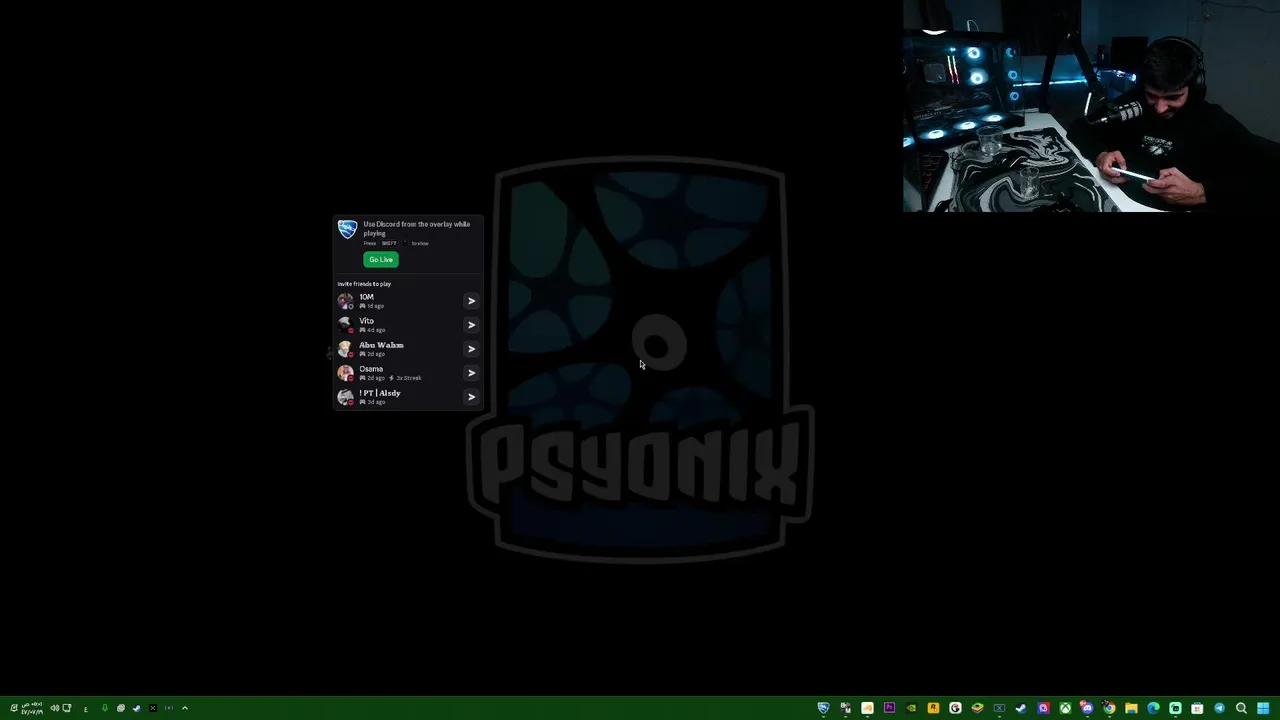Open the volume control in the system tray
The height and width of the screenshot is (720, 1280).
click(55, 708)
